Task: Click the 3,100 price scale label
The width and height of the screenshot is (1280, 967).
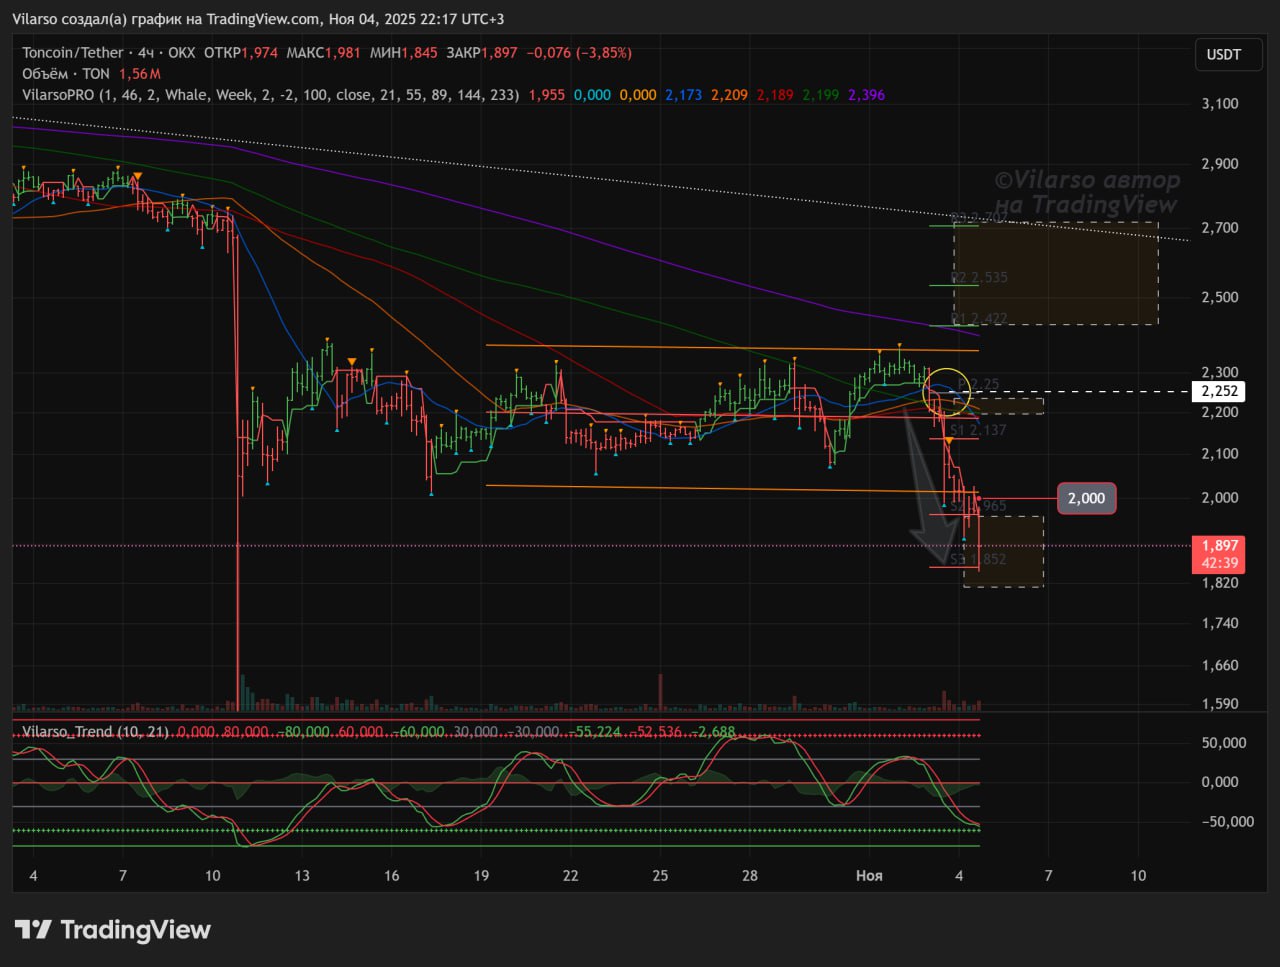Action: (x=1219, y=104)
